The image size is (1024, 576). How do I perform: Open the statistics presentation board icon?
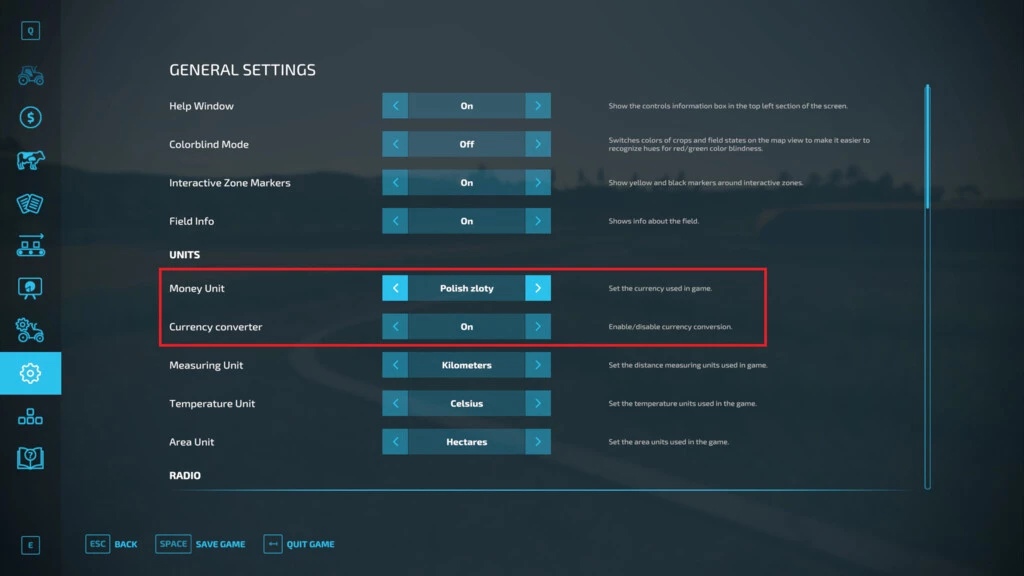[30, 288]
